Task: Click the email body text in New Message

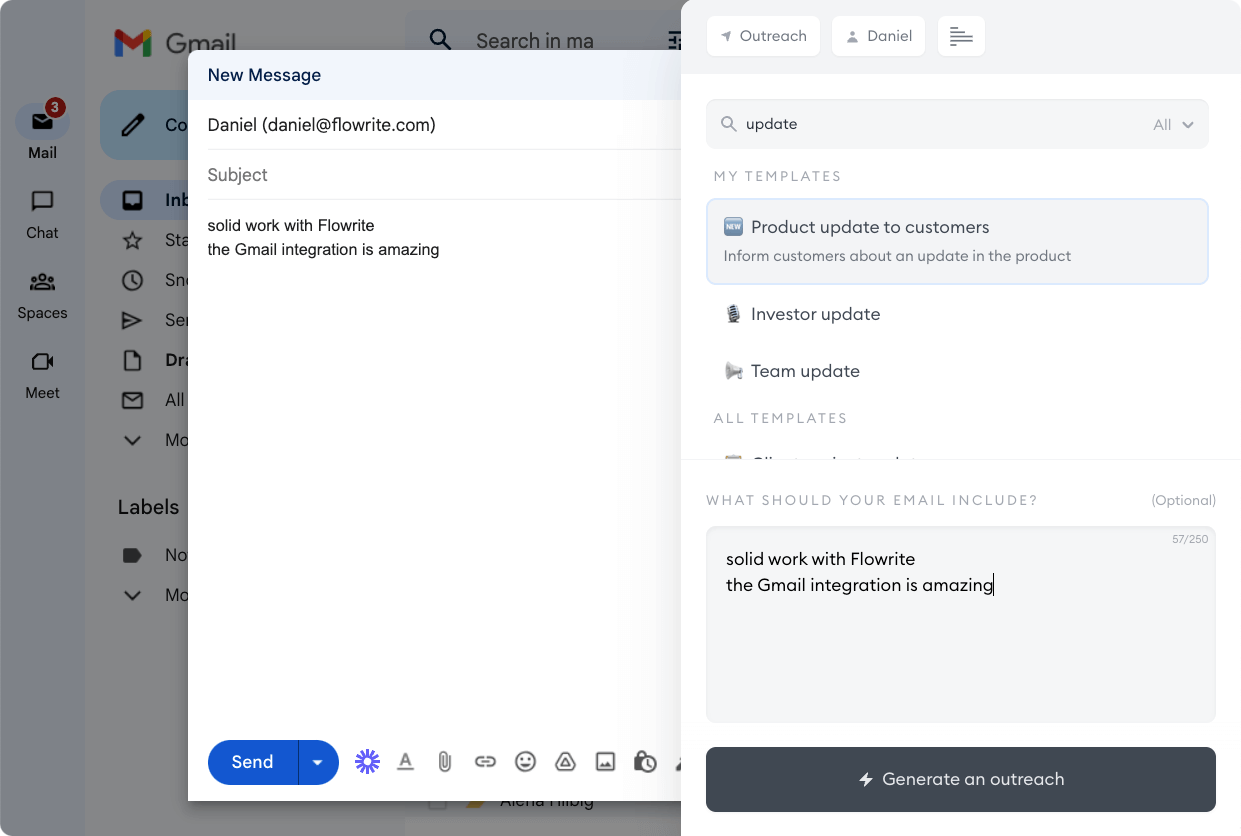Action: (323, 238)
